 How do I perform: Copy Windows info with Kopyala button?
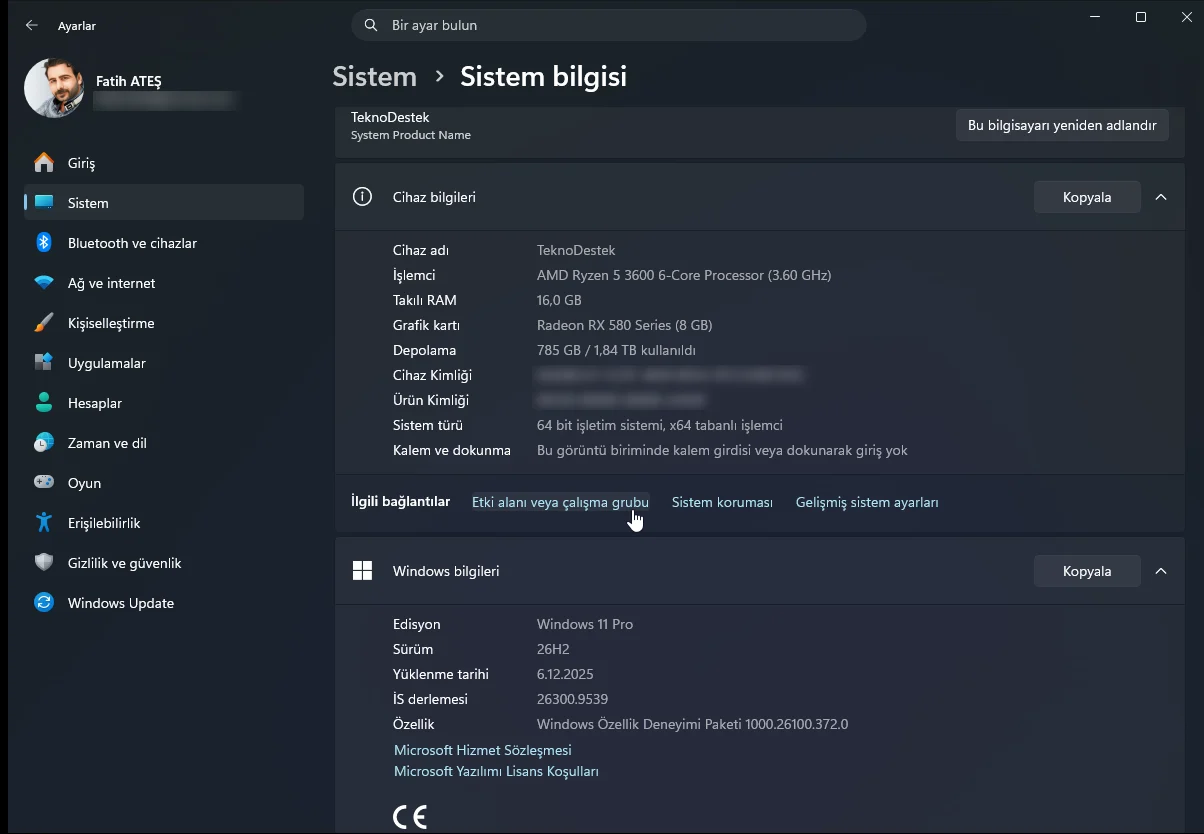pos(1087,571)
